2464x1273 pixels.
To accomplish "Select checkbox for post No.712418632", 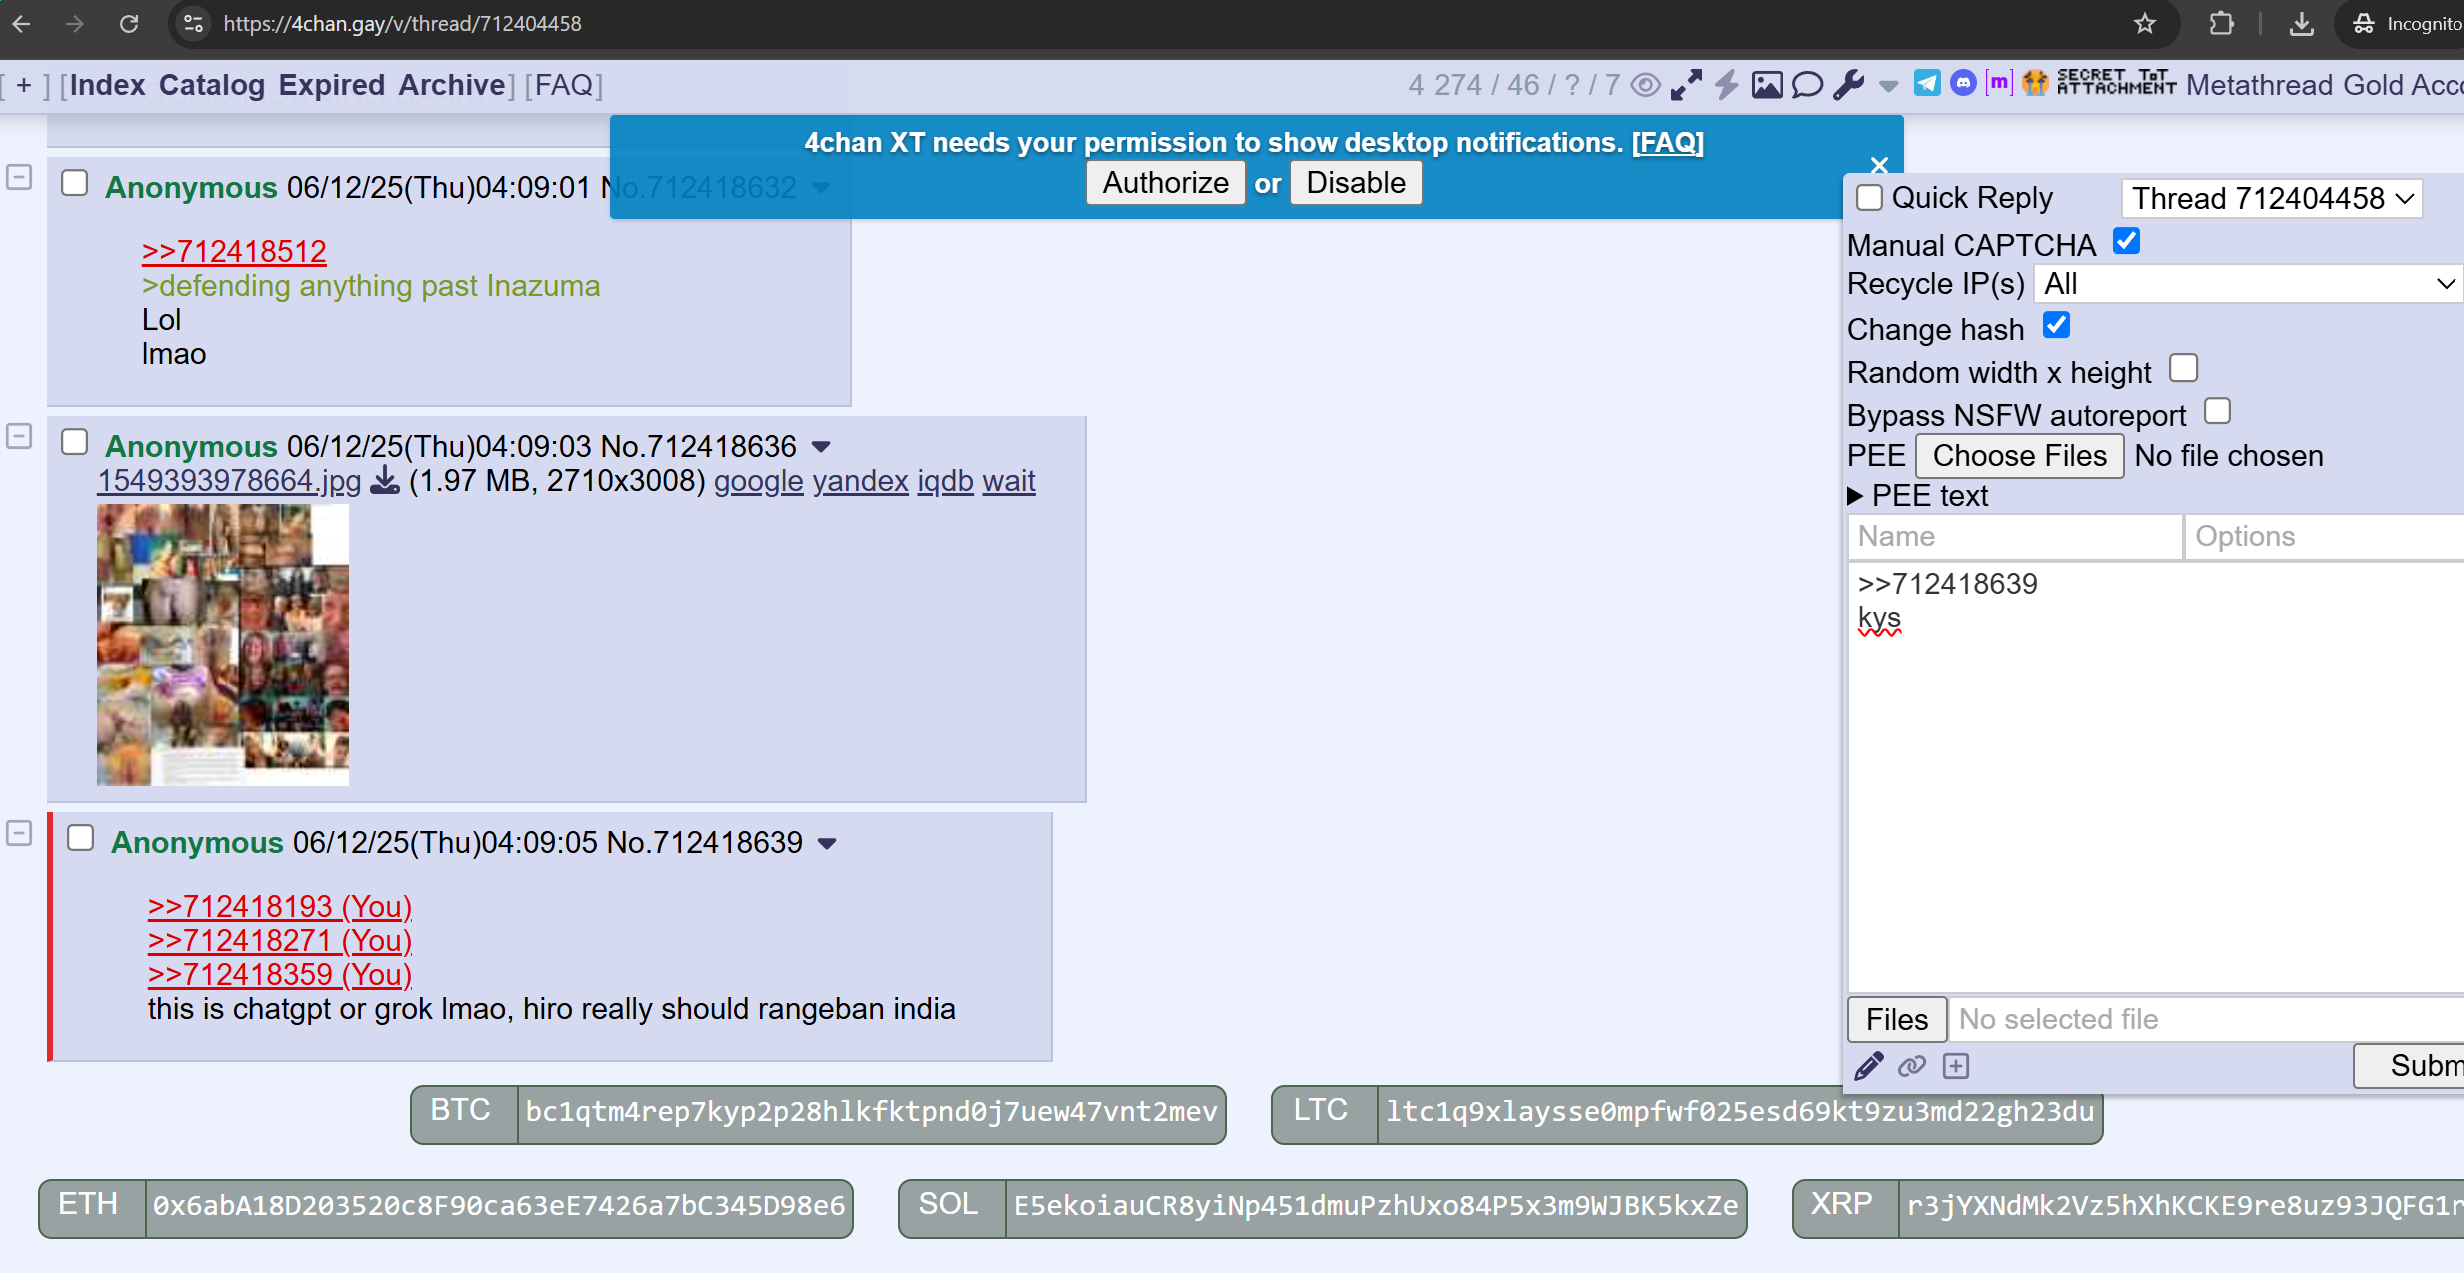I will pyautogui.click(x=75, y=183).
